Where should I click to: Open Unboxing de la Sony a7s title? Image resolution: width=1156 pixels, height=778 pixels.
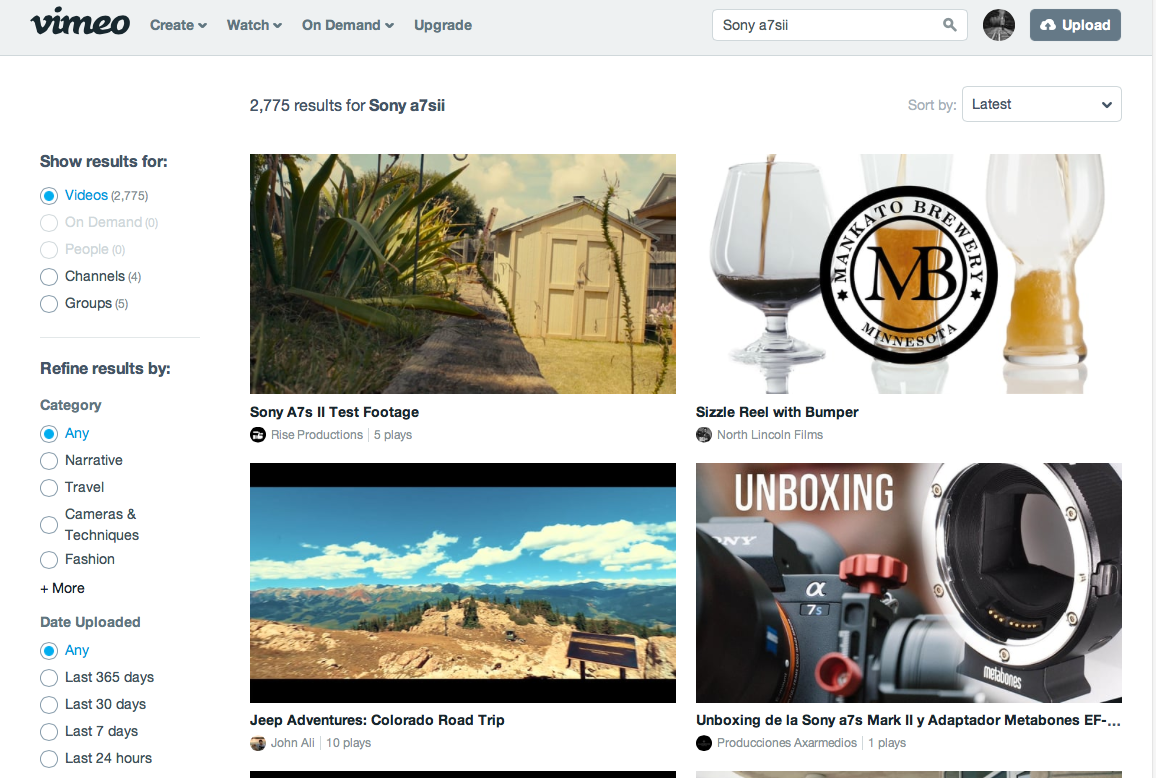pos(908,720)
